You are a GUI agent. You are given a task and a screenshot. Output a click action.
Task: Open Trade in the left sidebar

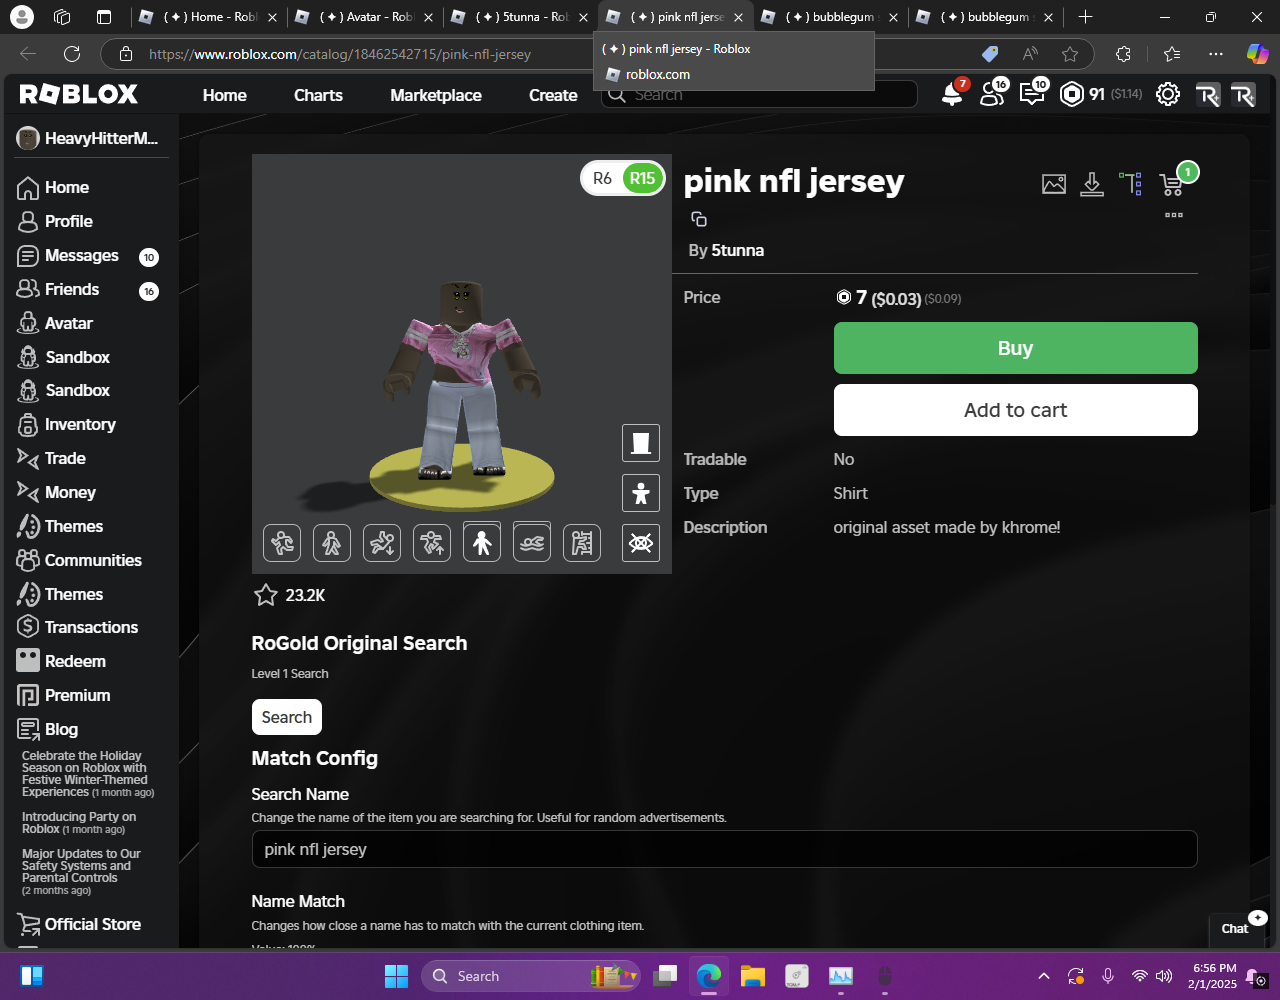click(x=51, y=458)
